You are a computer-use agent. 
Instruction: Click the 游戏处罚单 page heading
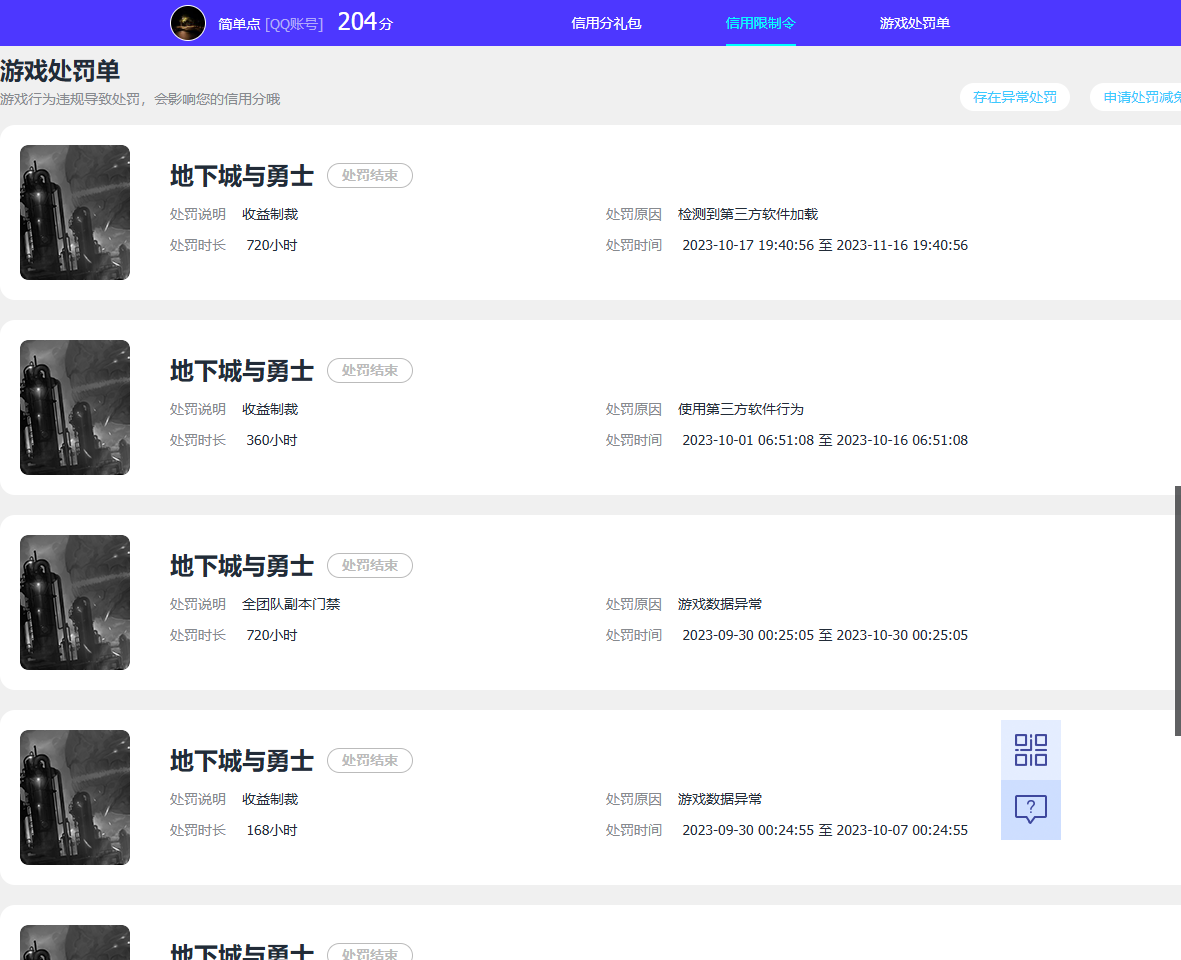tap(60, 71)
